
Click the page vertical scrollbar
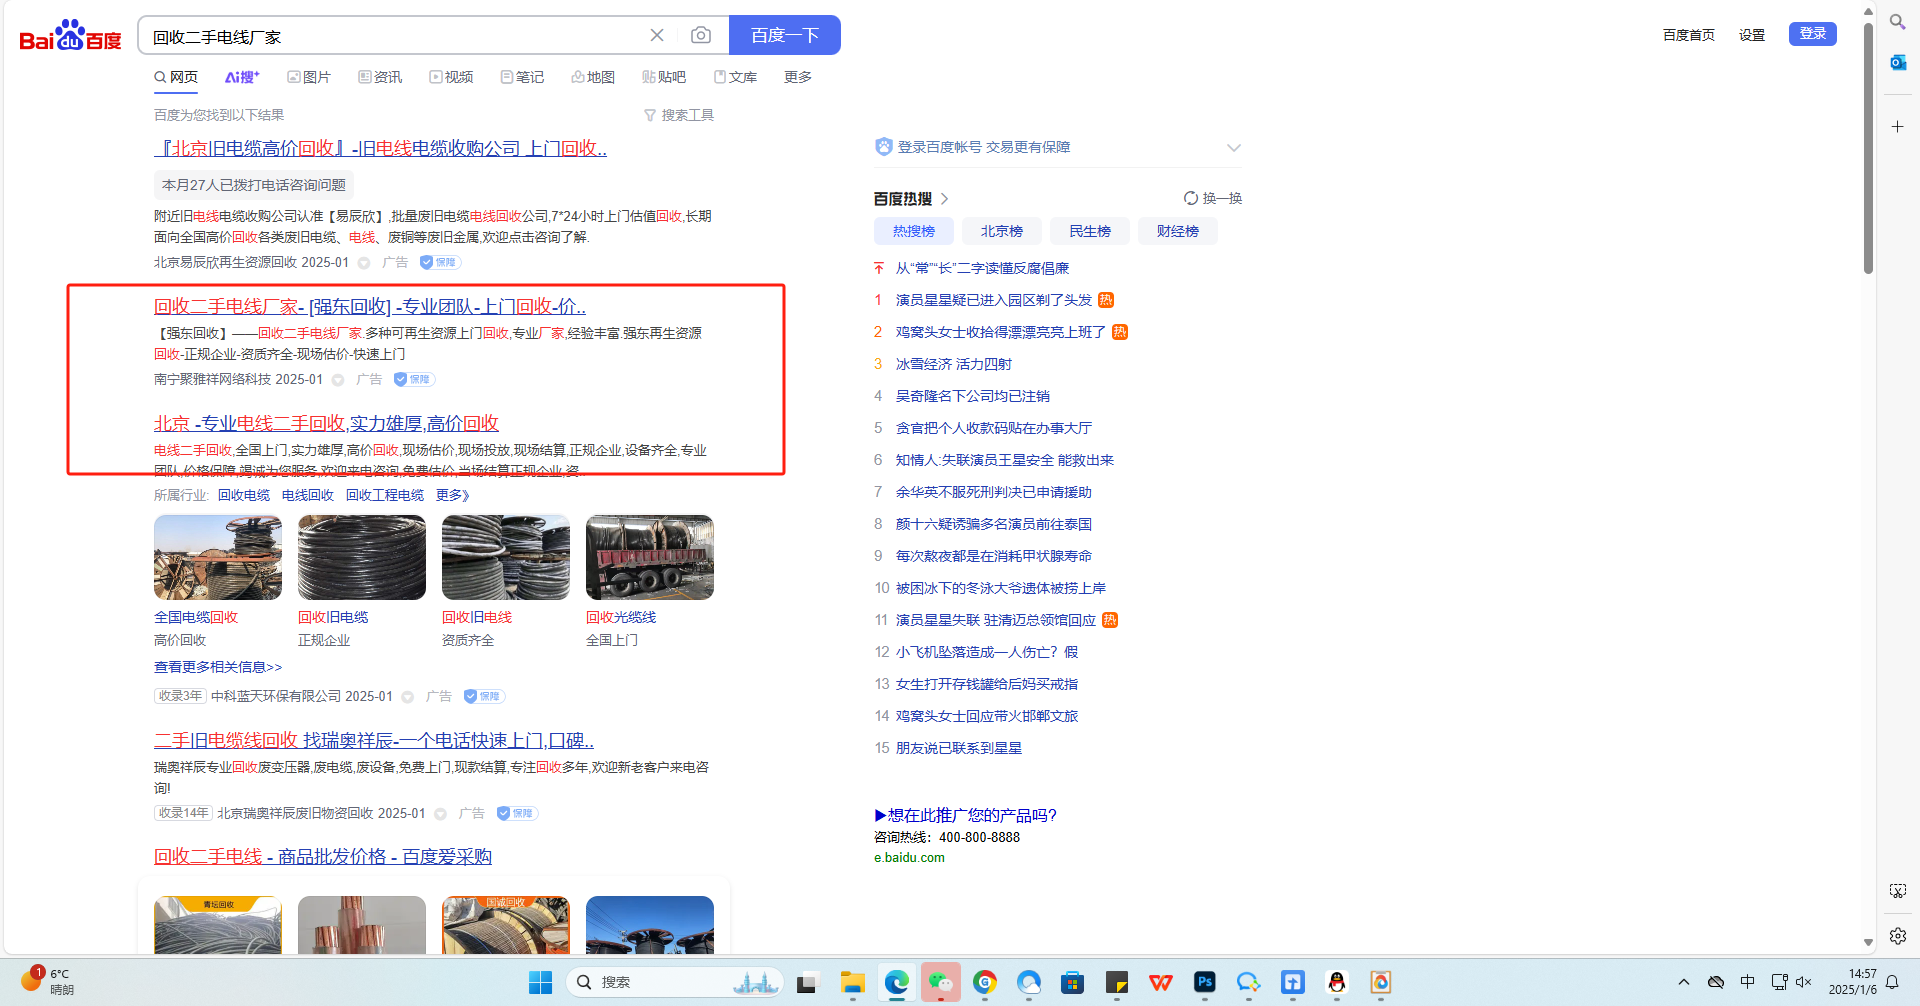point(1868,150)
